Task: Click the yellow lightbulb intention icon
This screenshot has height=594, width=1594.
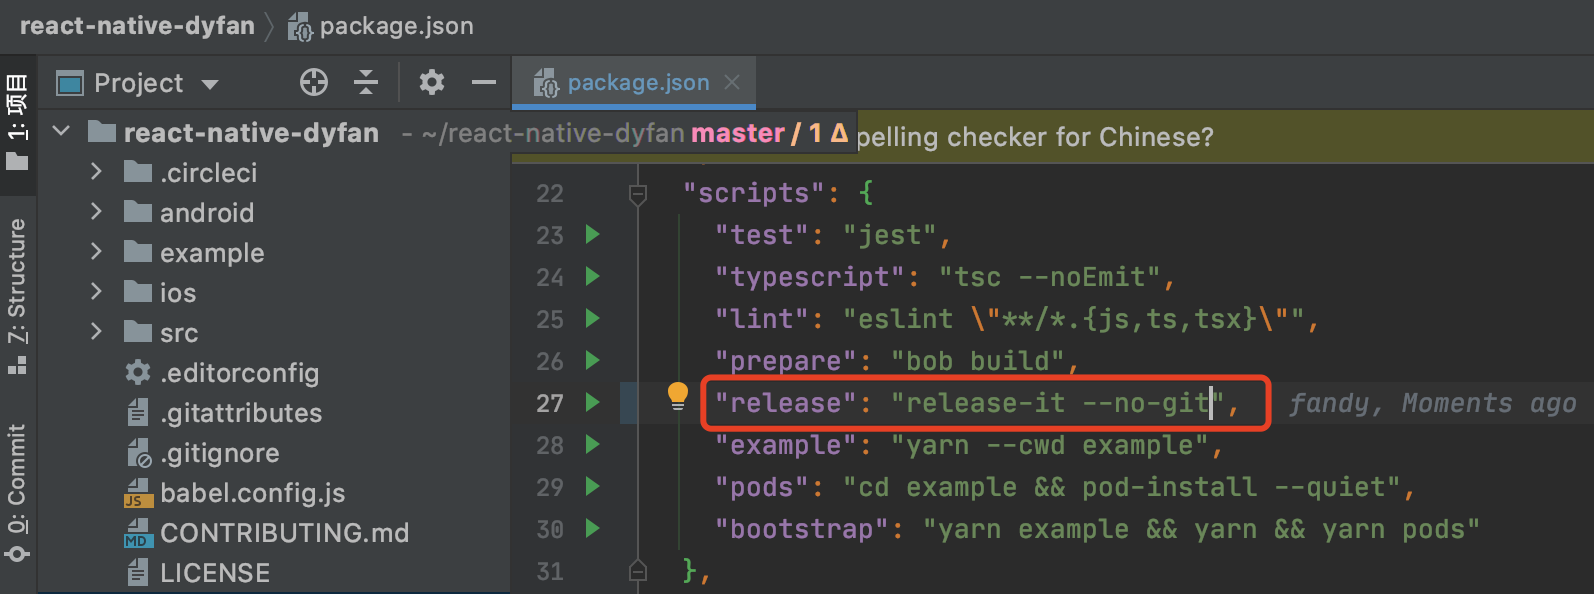Action: pos(678,396)
